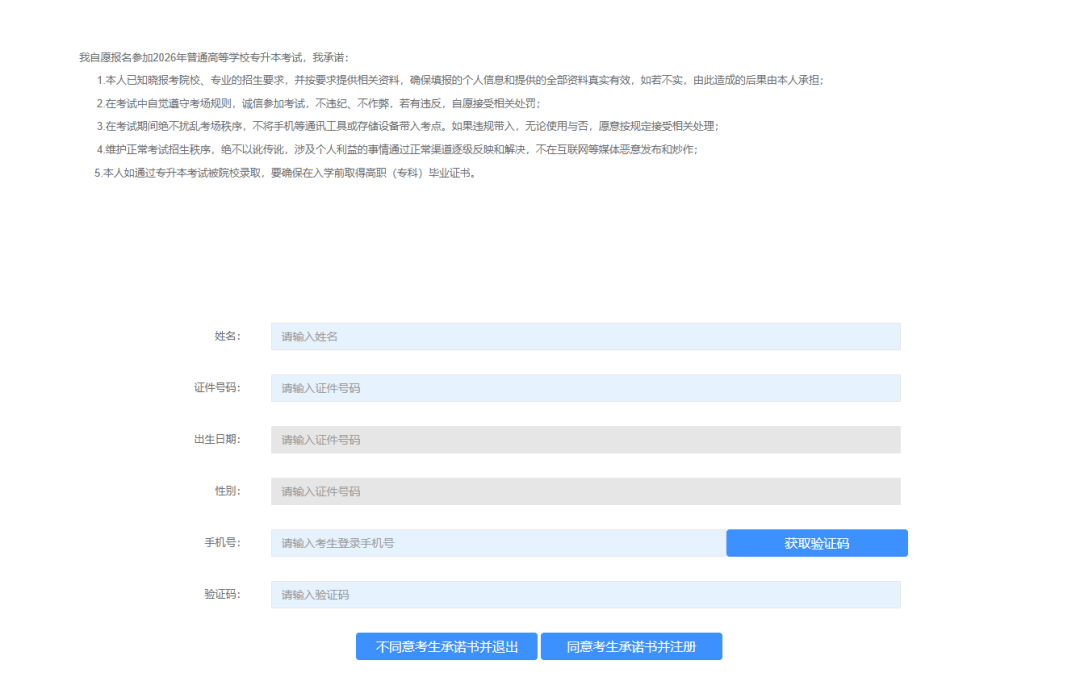The height and width of the screenshot is (677, 1080).
Task: Click the 出生日期 field label
Action: click(x=217, y=440)
